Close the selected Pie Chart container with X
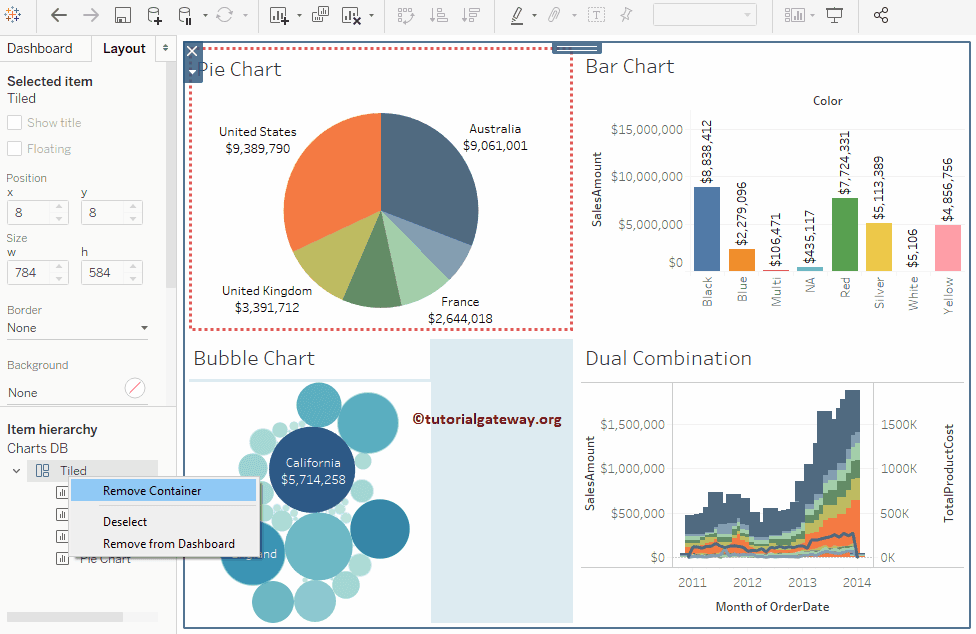 [x=193, y=52]
